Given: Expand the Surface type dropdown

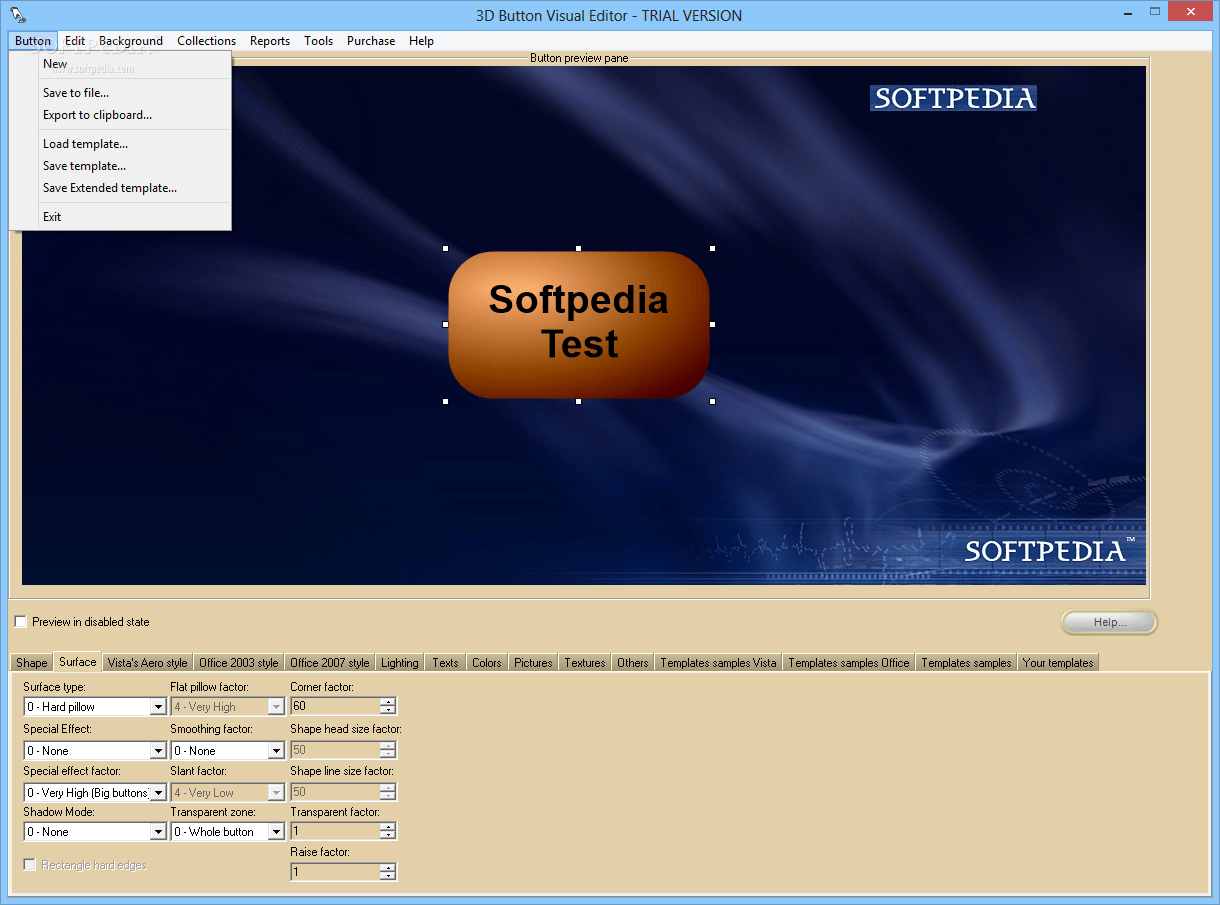Looking at the screenshot, I should click(157, 707).
